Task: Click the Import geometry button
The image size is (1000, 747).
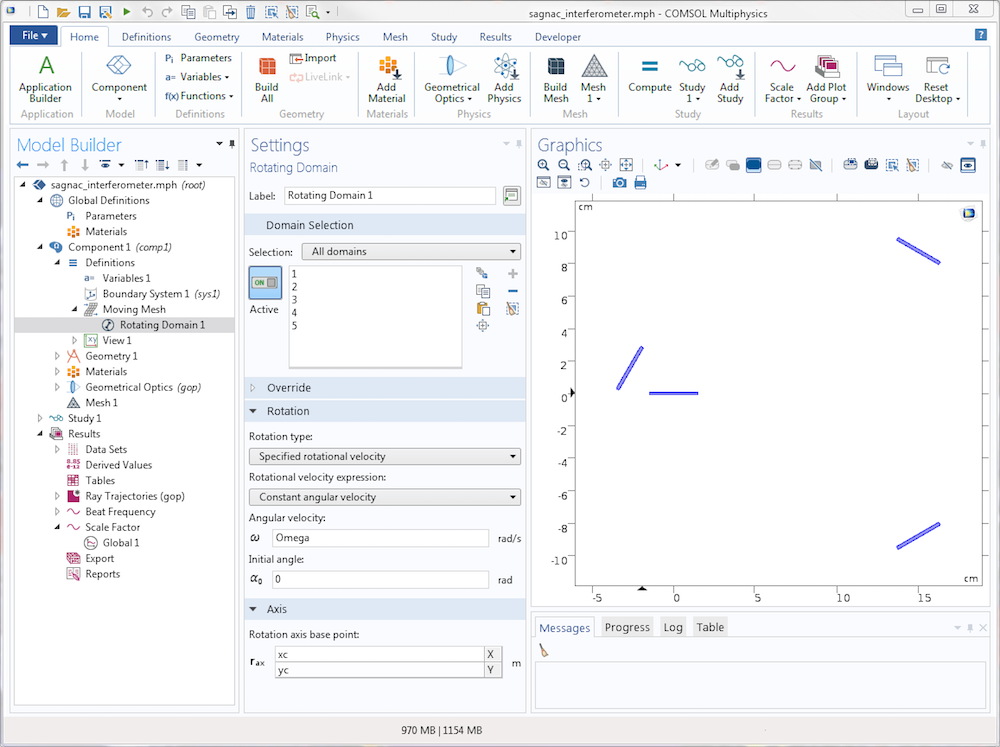Action: [x=312, y=58]
